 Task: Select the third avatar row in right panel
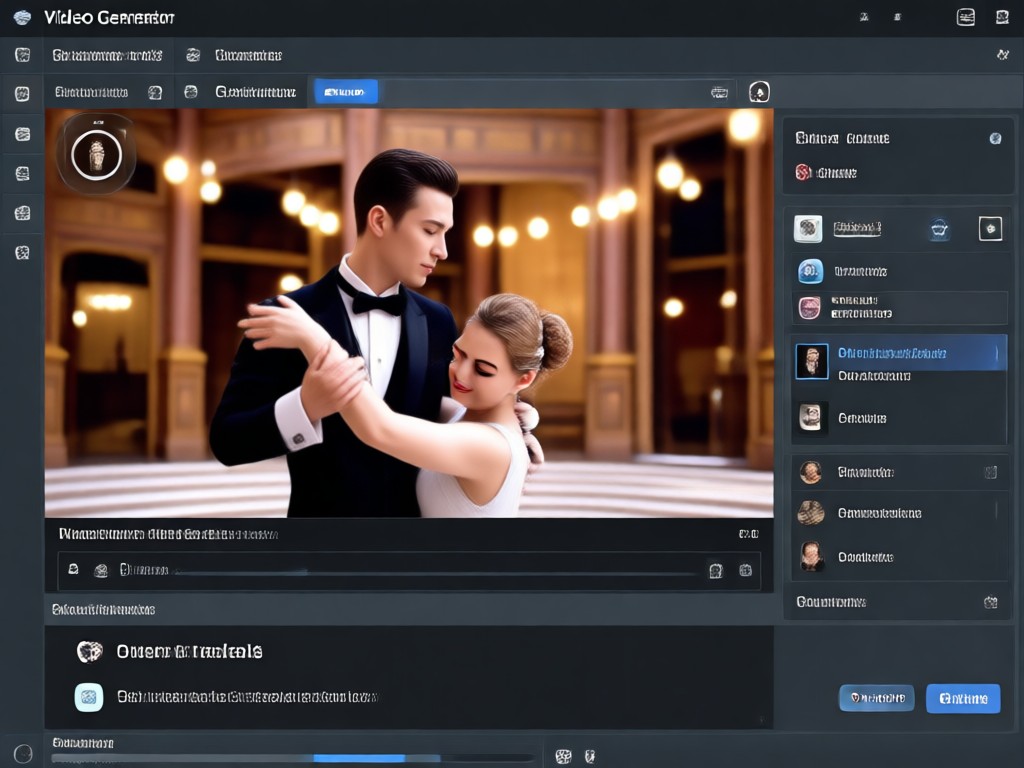pyautogui.click(x=899, y=557)
